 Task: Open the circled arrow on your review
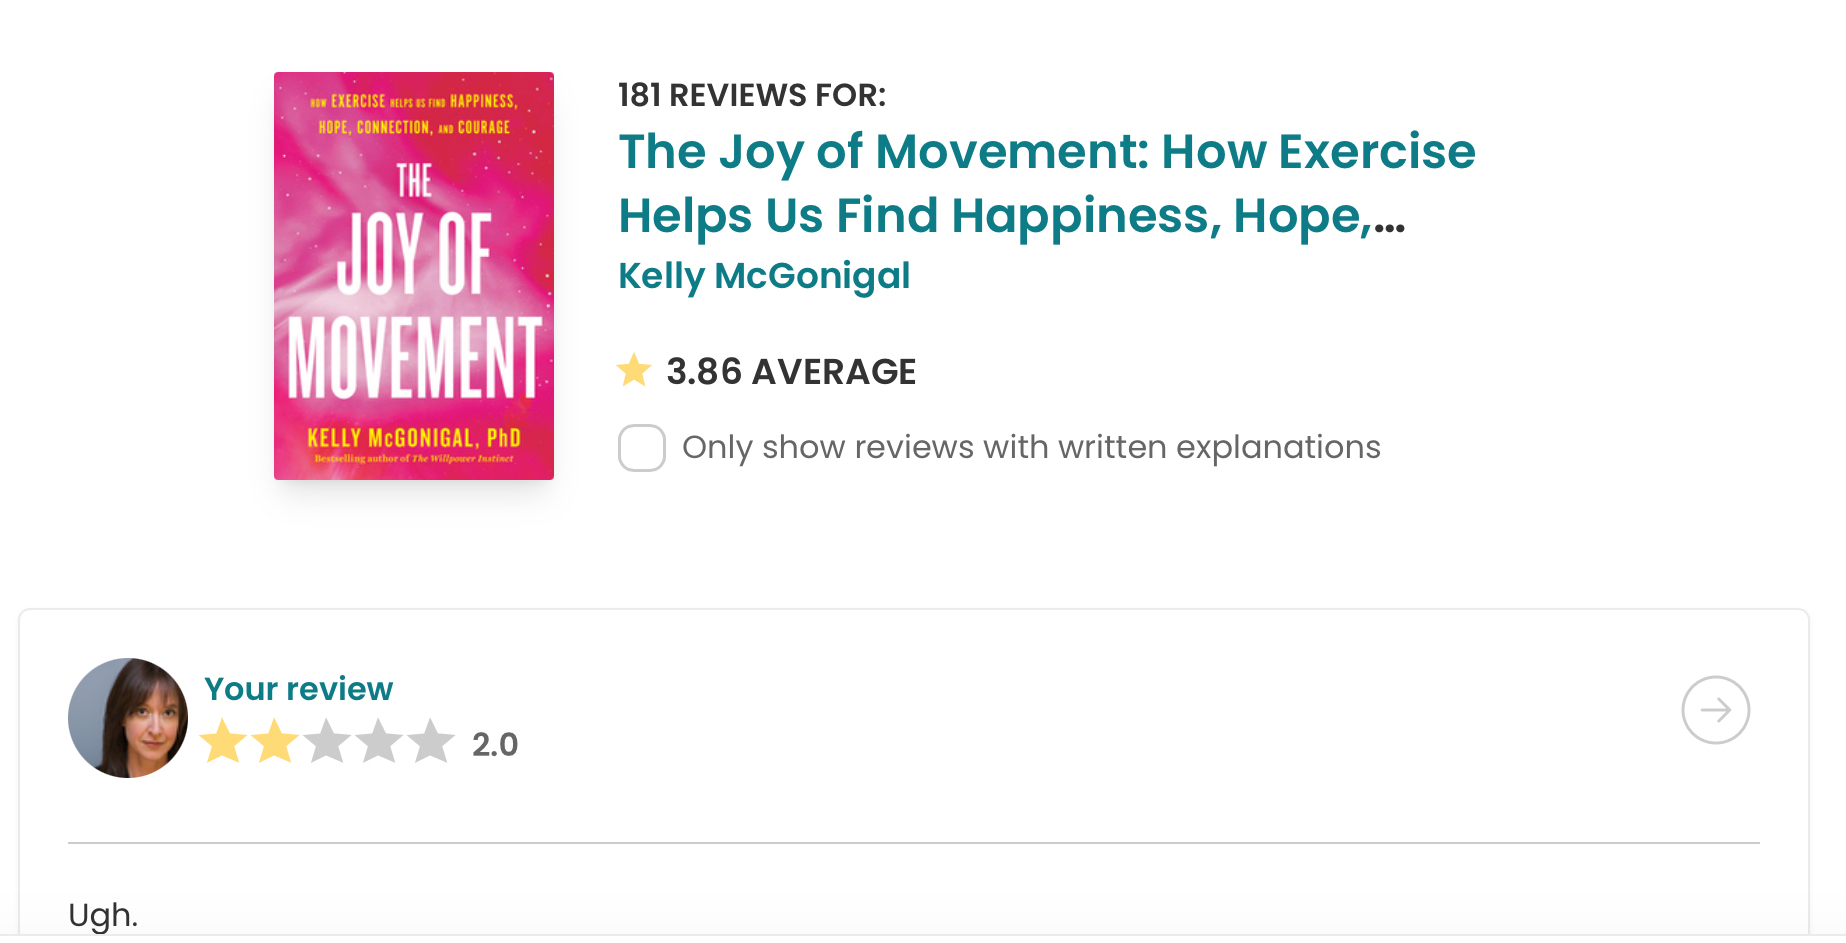point(1715,710)
